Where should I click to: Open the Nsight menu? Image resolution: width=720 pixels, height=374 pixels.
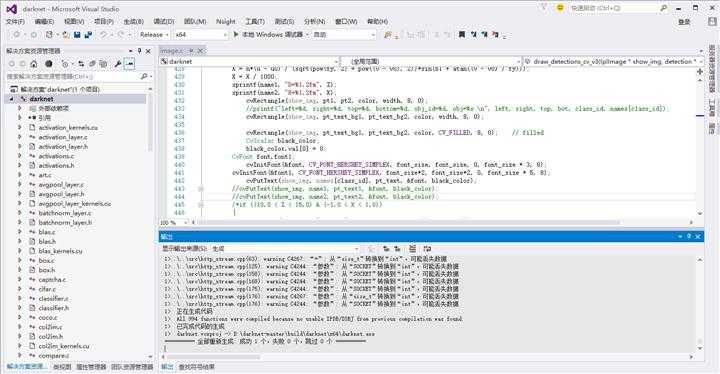[x=225, y=22]
